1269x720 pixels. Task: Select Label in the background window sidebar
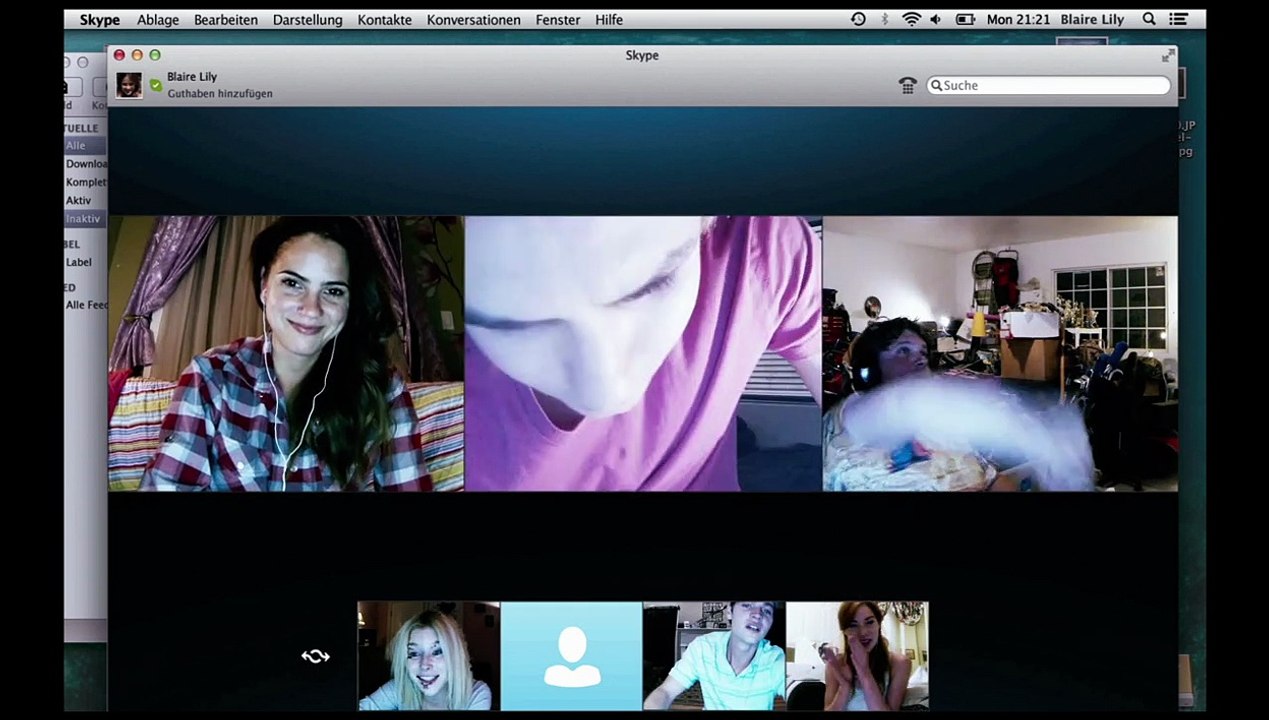click(x=79, y=262)
